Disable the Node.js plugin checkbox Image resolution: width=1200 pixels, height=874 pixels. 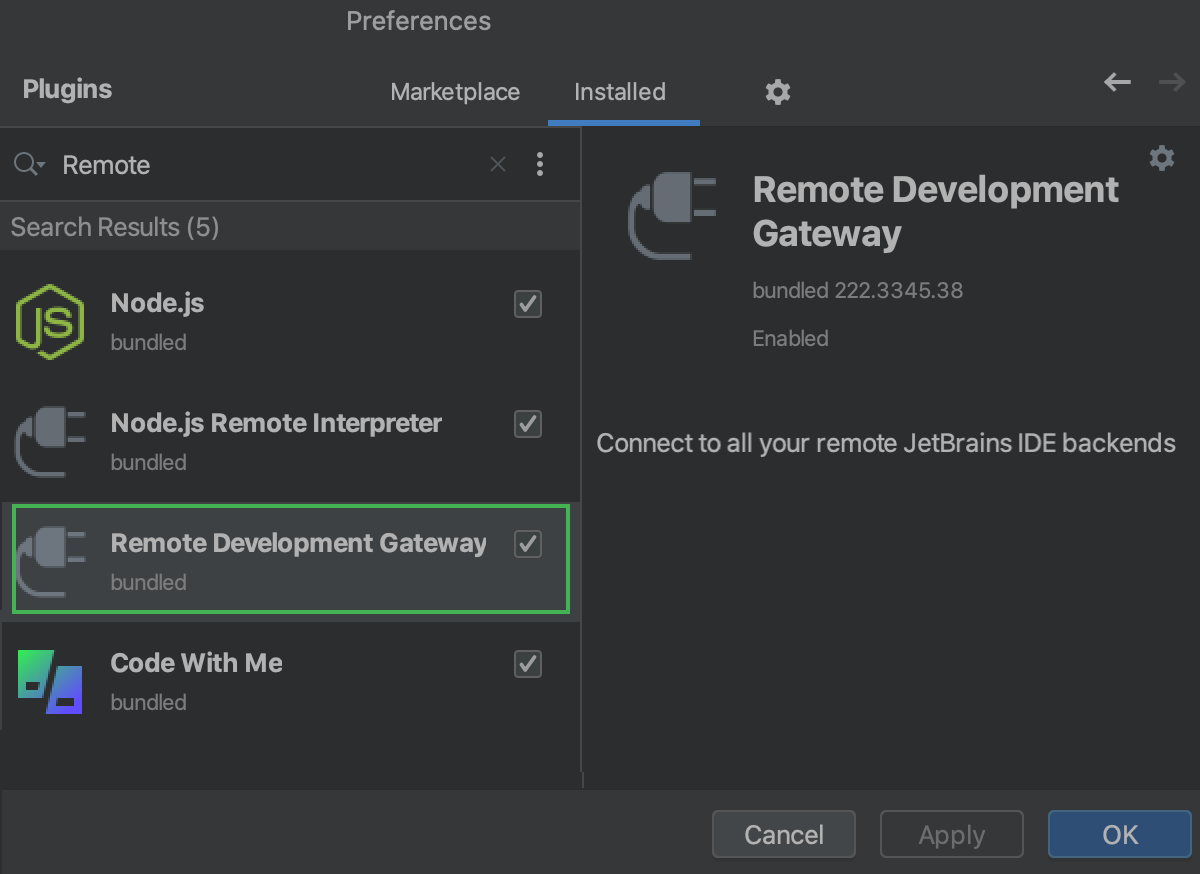pos(528,304)
